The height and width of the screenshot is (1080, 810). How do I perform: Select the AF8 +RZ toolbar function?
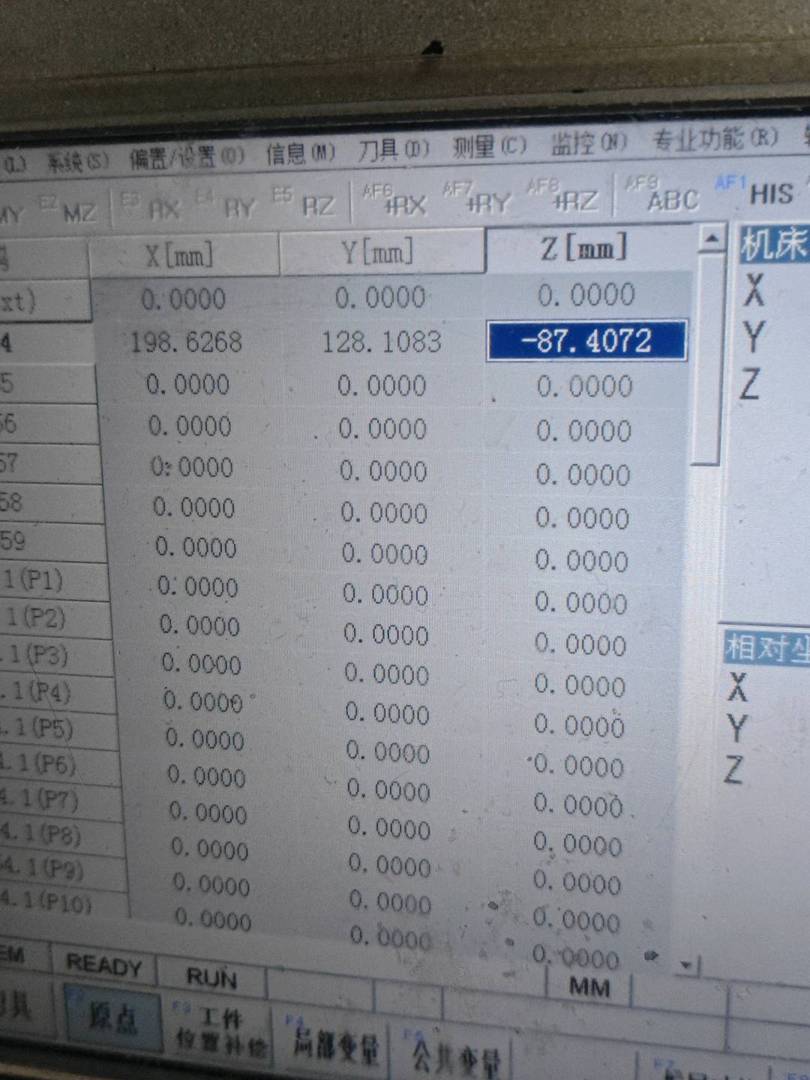tap(563, 197)
